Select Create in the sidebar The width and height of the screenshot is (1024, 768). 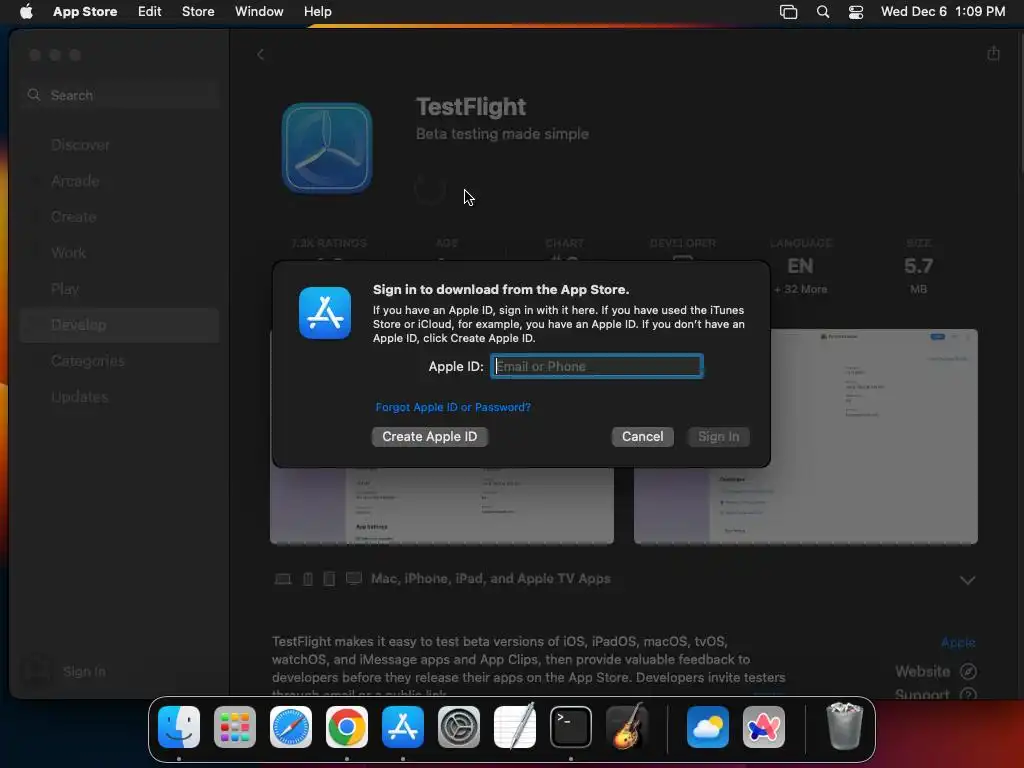tap(120, 217)
